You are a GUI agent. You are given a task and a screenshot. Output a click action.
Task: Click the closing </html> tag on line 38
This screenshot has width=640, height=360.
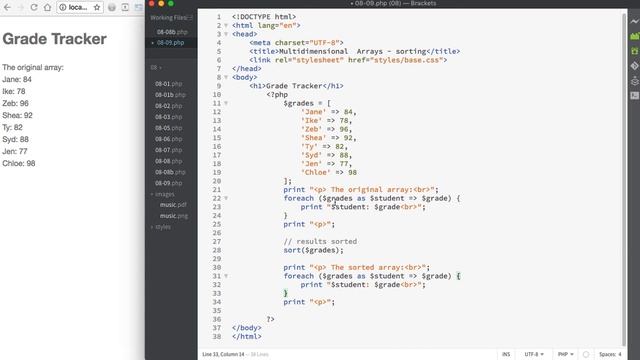click(247, 336)
